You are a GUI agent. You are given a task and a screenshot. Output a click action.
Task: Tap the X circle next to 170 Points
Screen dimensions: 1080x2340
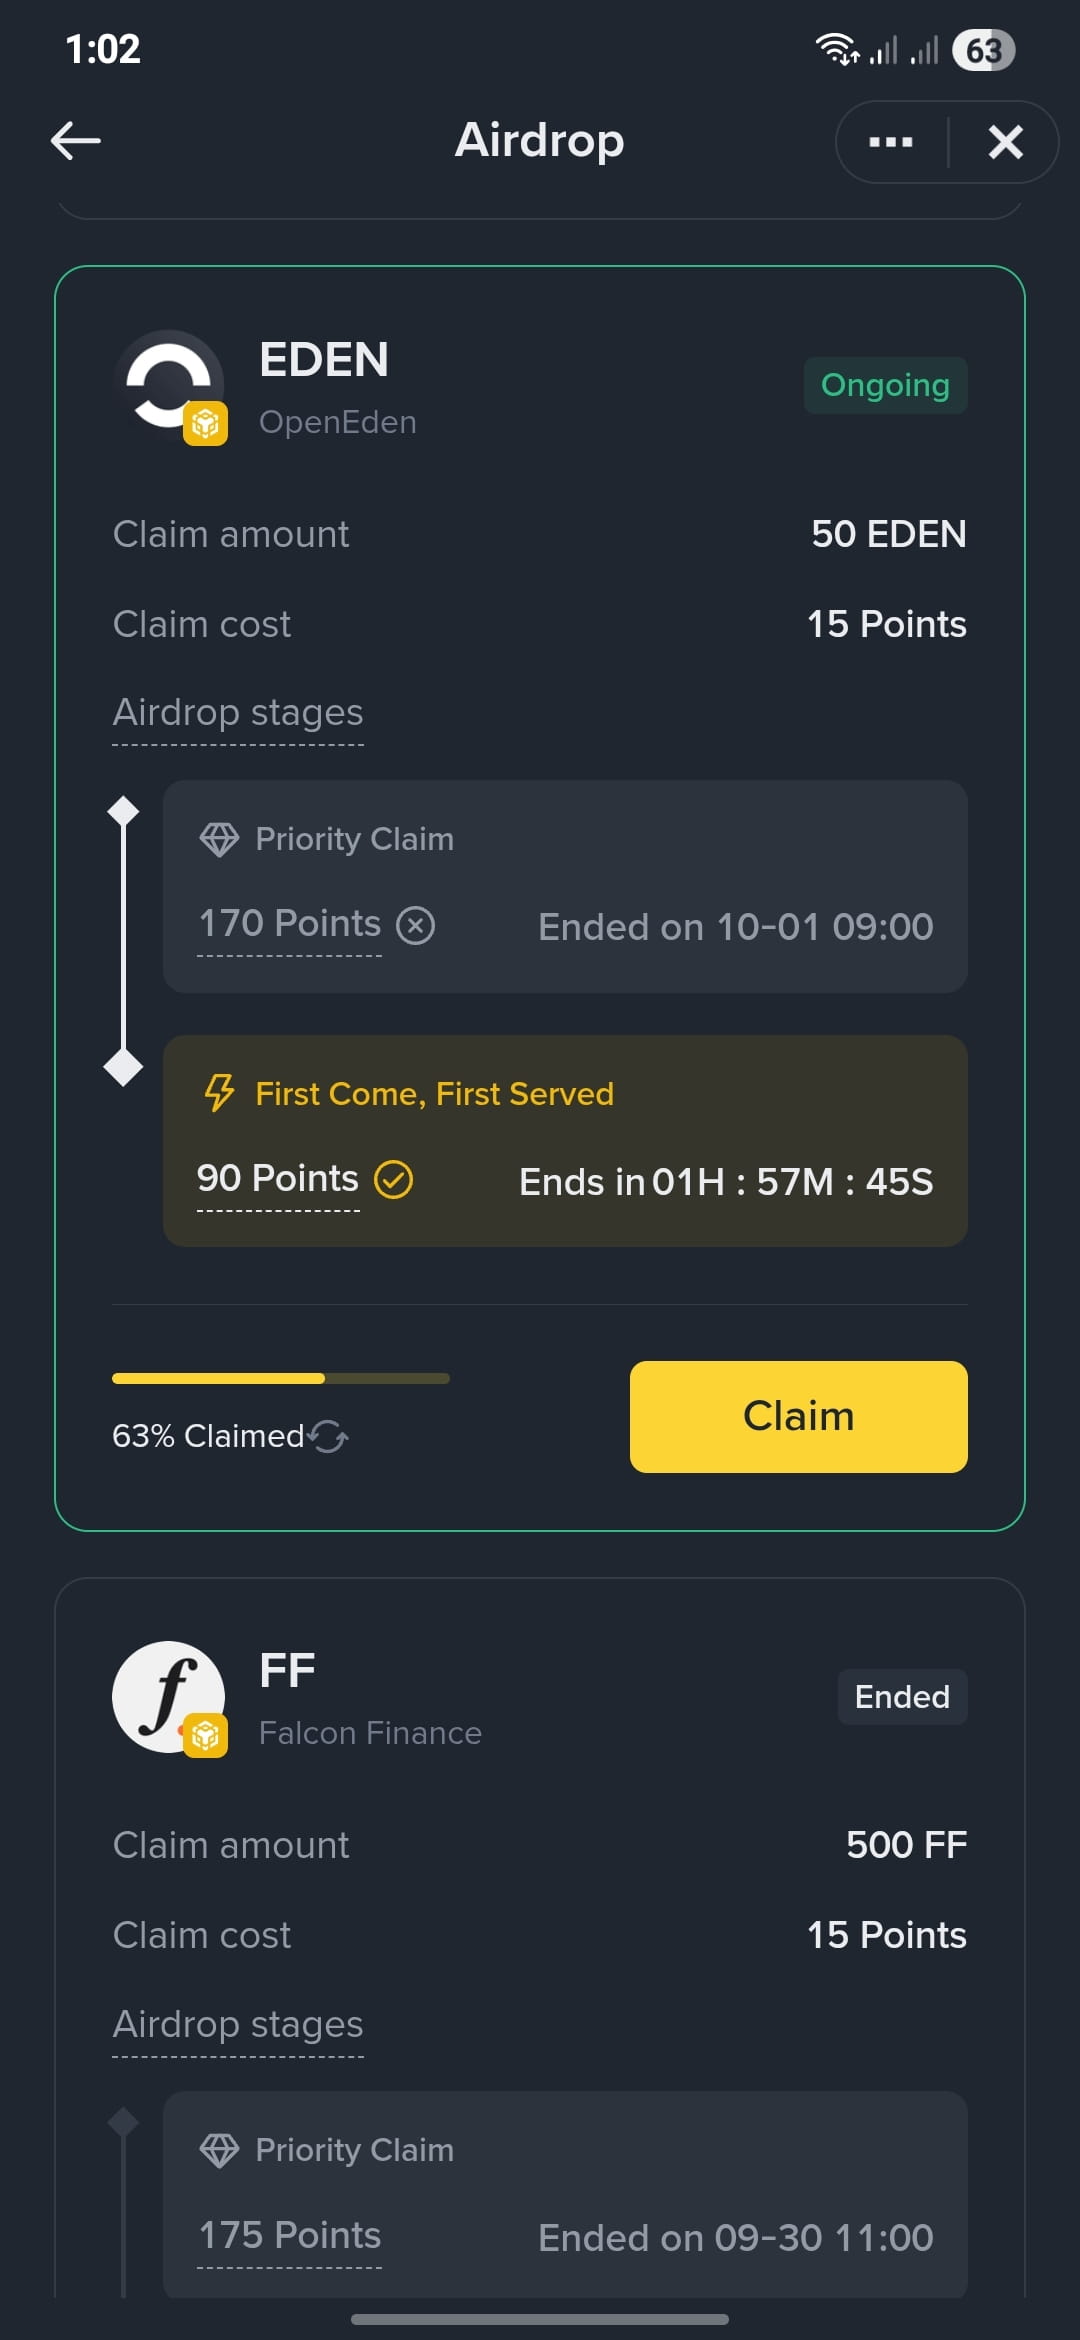(415, 925)
